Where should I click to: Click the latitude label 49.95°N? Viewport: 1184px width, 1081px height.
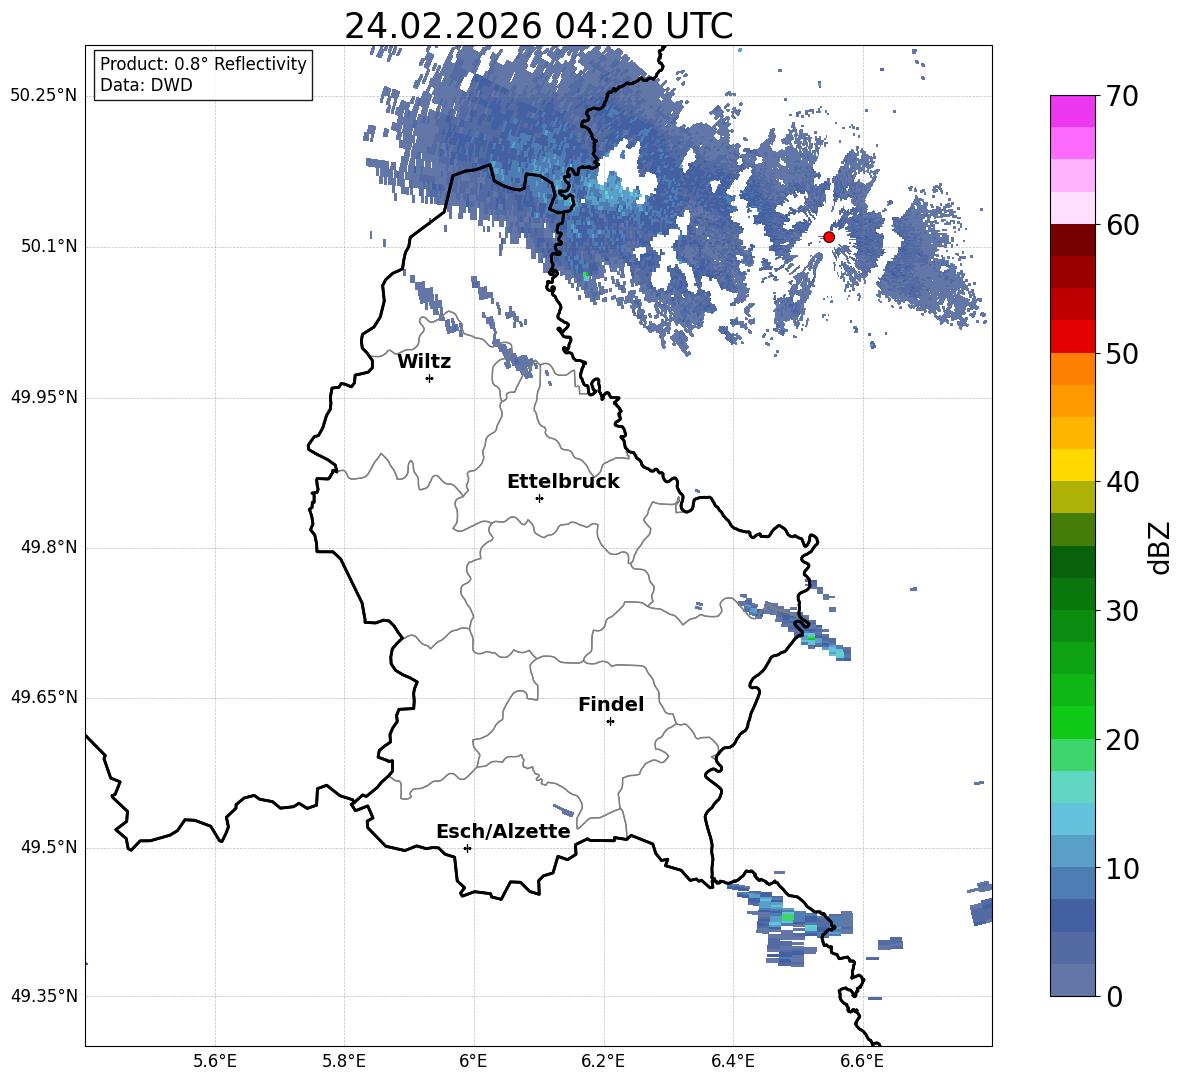click(x=44, y=397)
